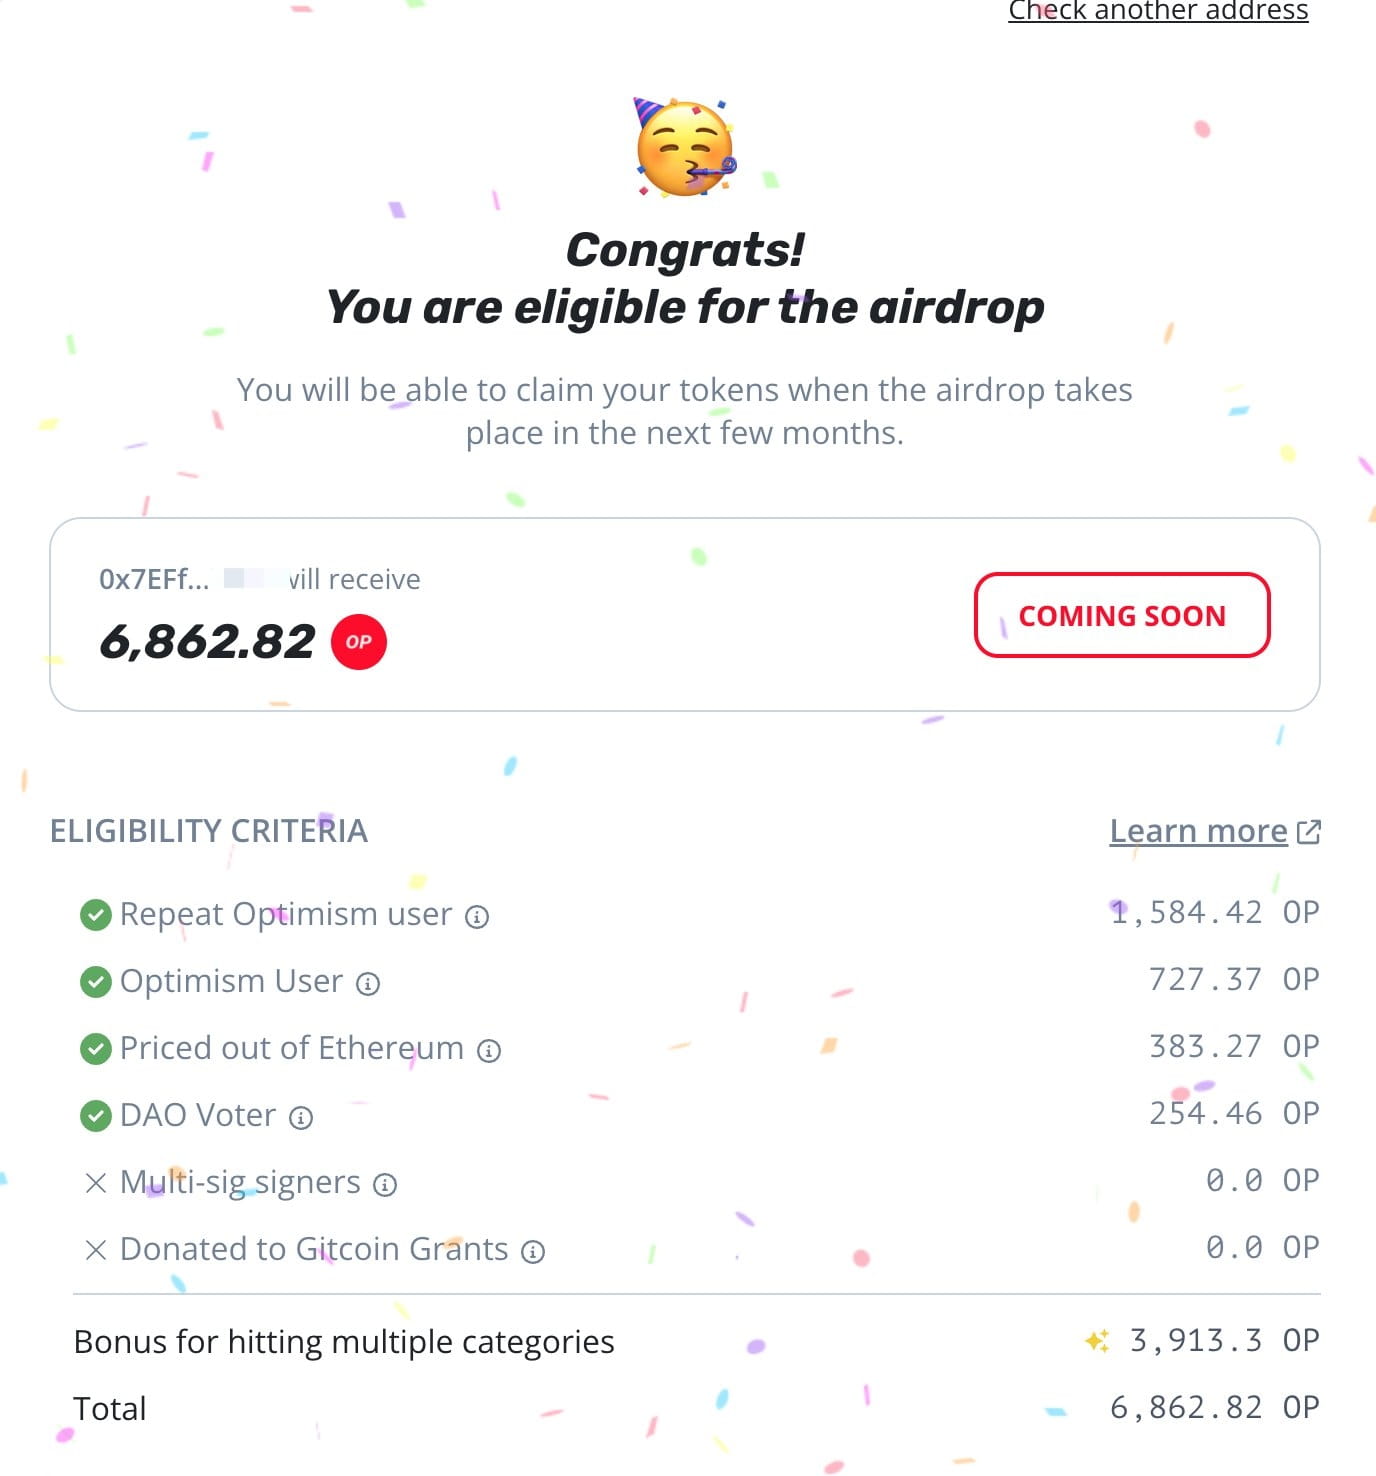Click the red OP token badge
The image size is (1376, 1476).
coord(359,642)
